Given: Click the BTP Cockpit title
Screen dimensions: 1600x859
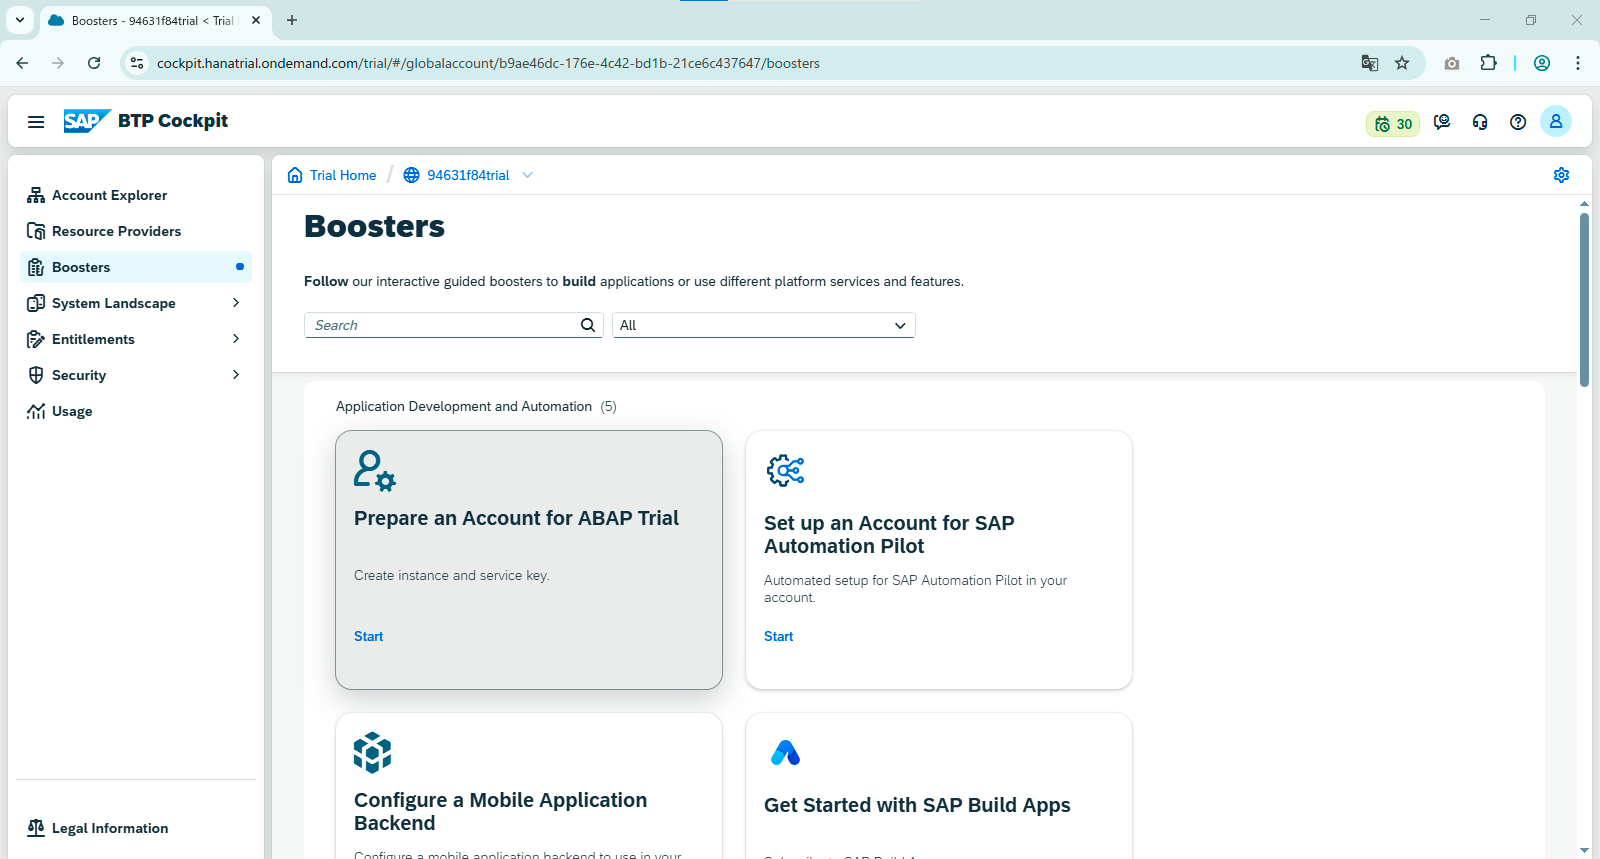Looking at the screenshot, I should [173, 121].
